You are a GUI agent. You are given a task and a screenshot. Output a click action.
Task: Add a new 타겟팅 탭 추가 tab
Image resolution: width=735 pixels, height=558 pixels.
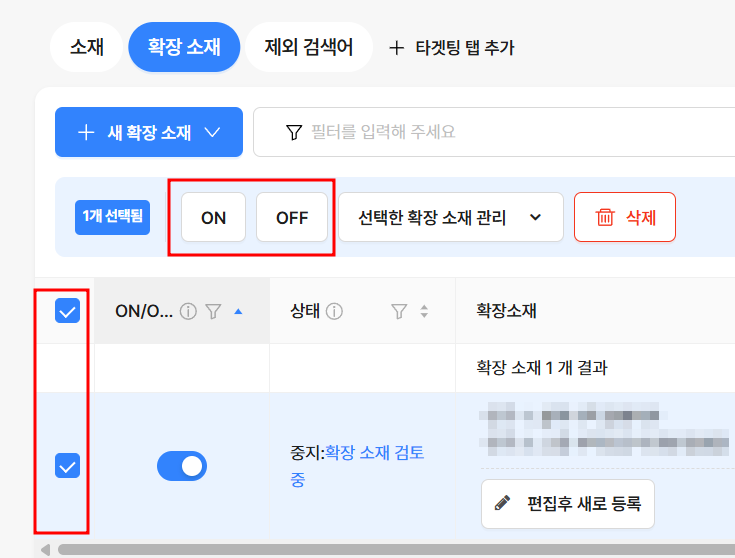pos(451,47)
